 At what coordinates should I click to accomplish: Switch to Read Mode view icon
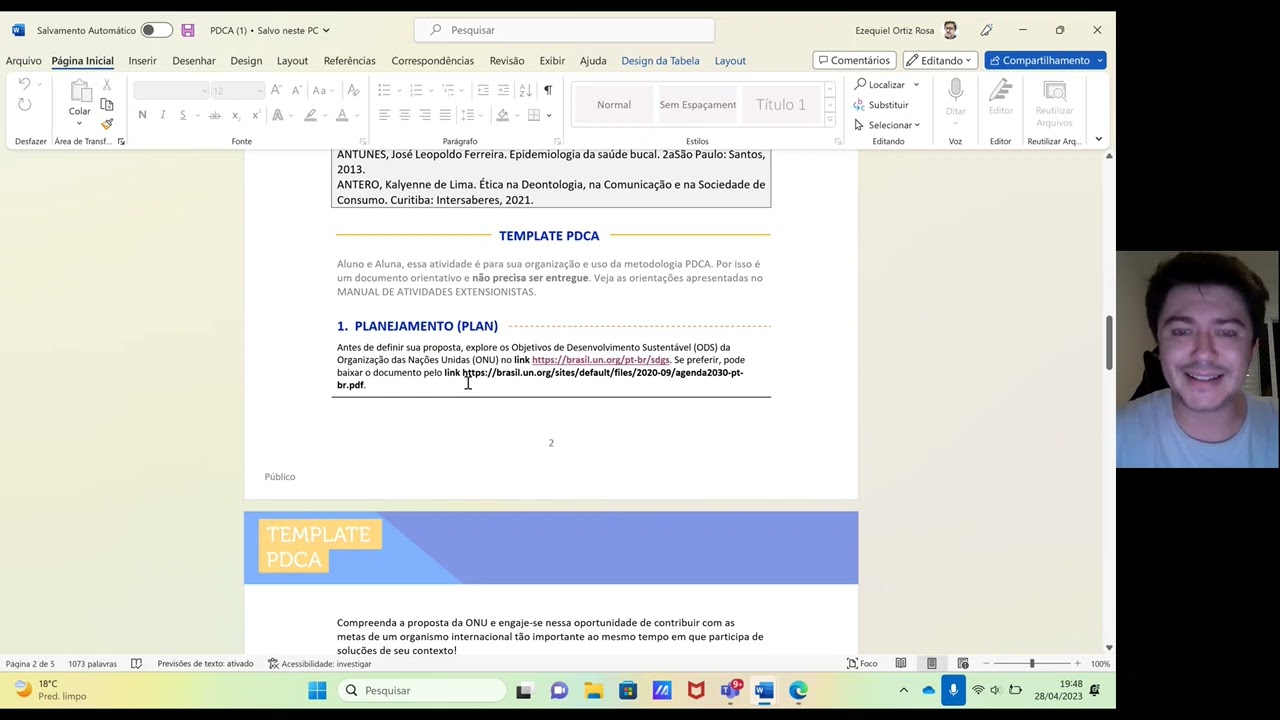pyautogui.click(x=901, y=663)
